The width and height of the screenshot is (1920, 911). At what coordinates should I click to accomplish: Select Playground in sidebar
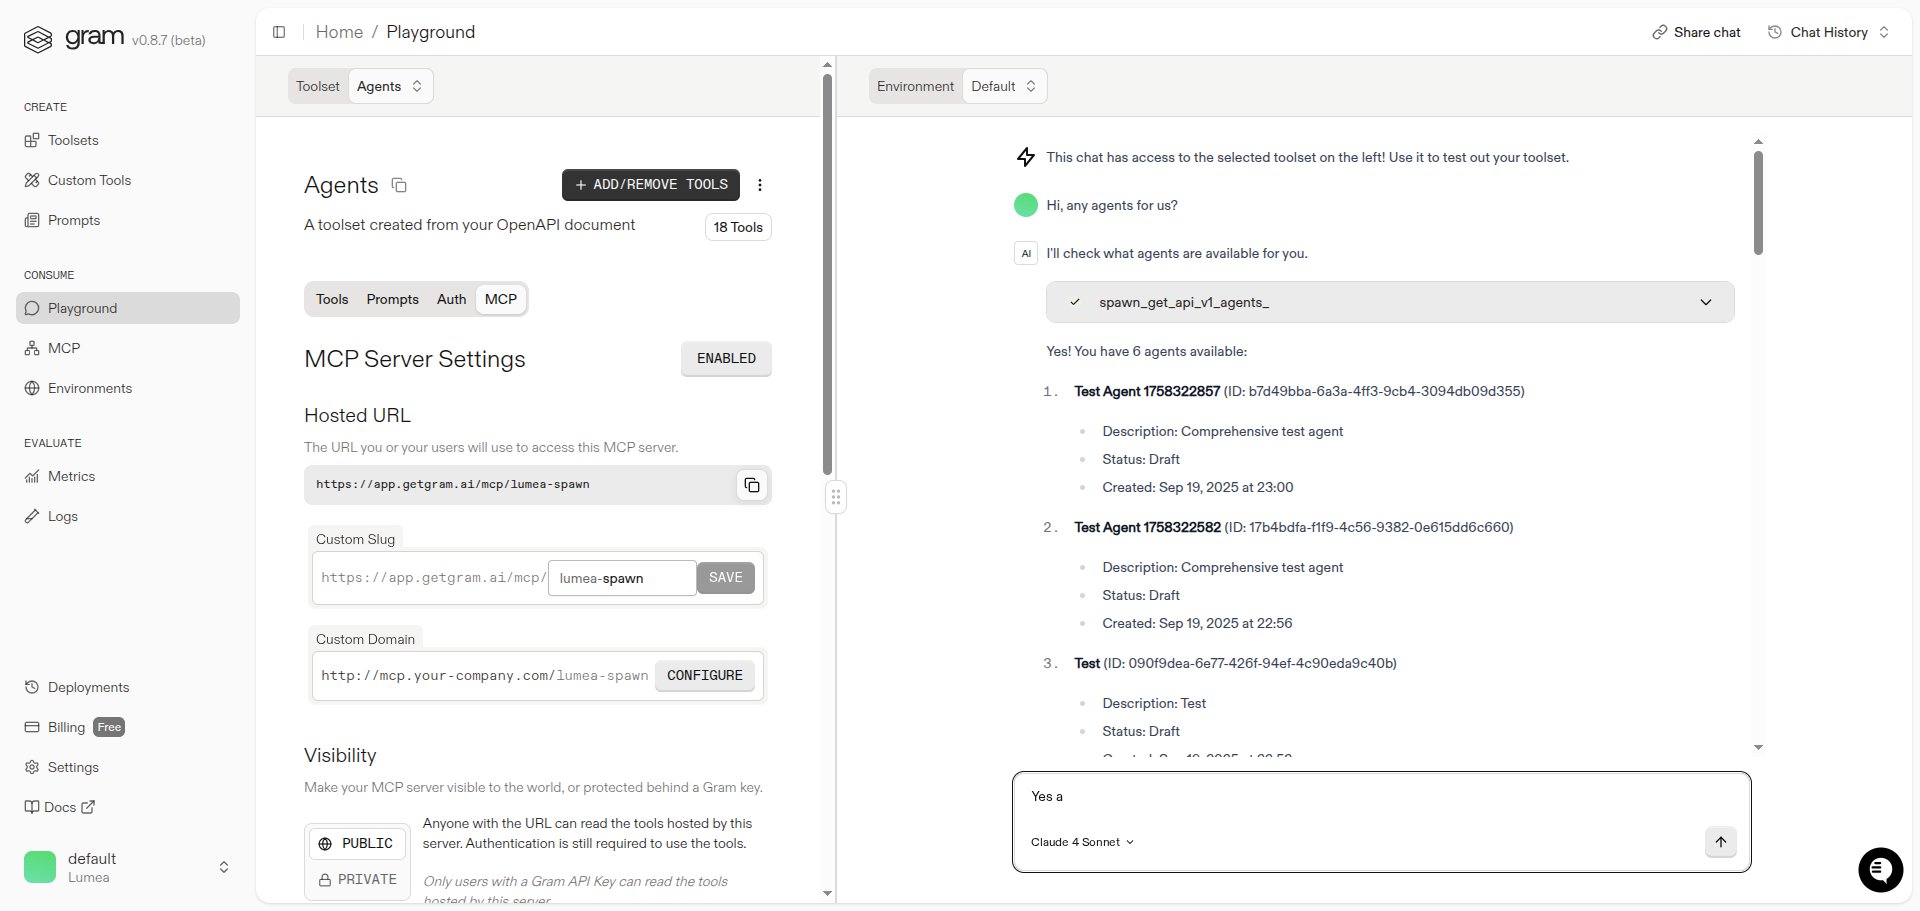(128, 308)
